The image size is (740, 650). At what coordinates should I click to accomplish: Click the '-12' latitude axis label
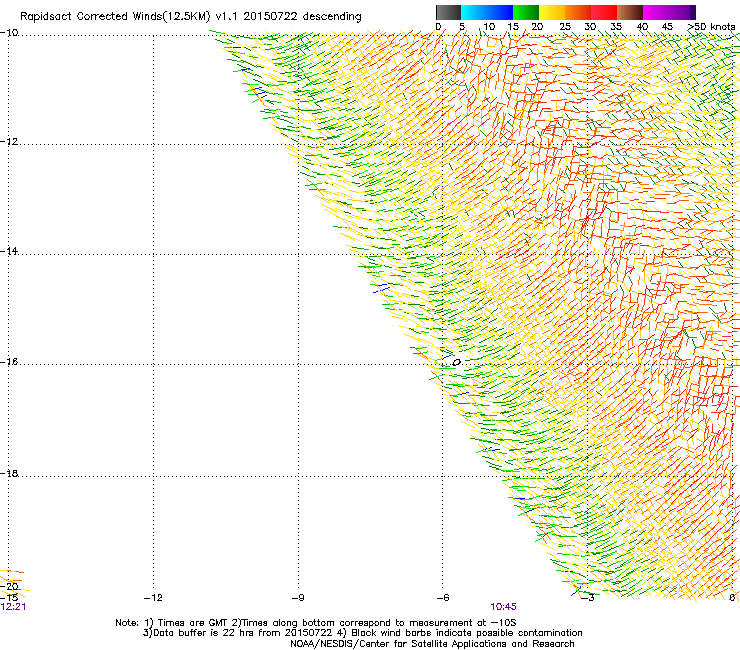(9, 142)
